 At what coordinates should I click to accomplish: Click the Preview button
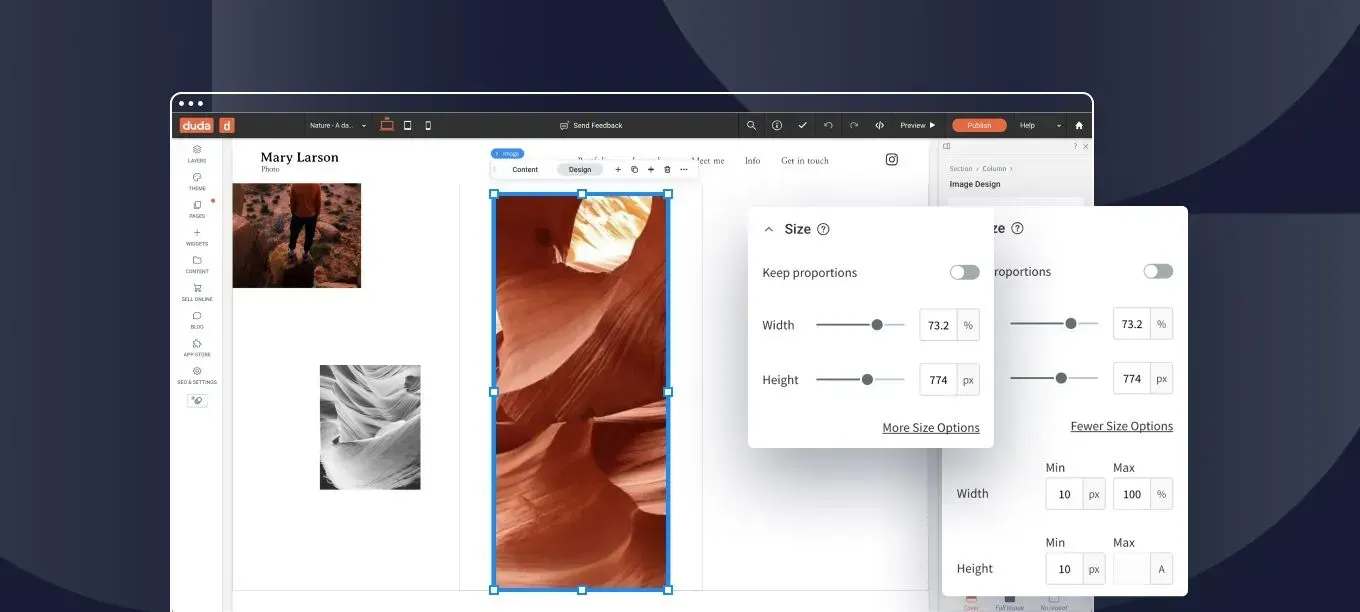pyautogui.click(x=917, y=125)
